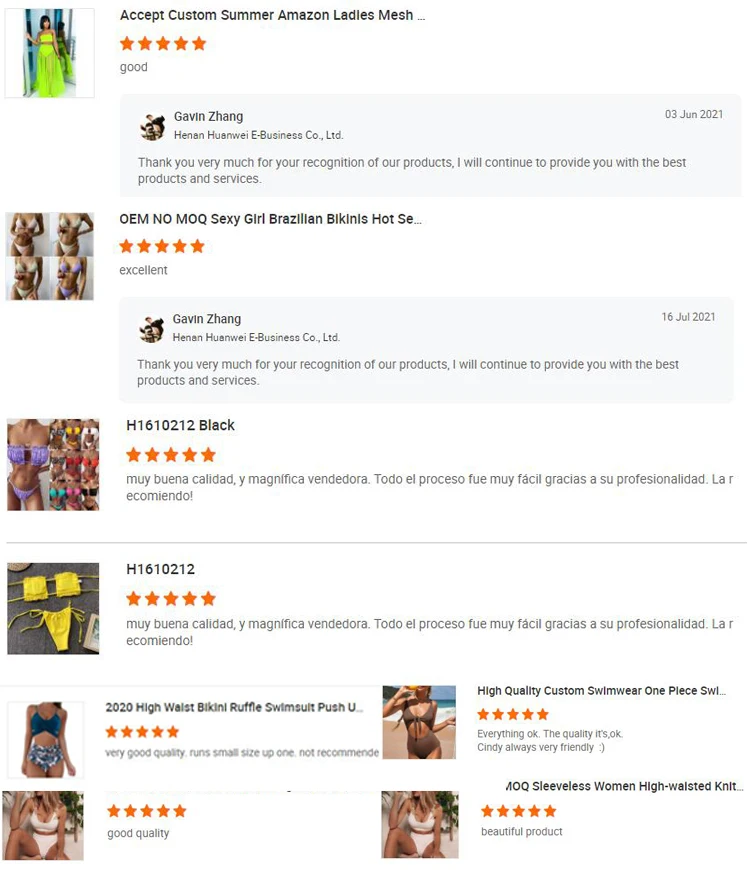Click the Brazilian bikinis four-photo thumbnail
750x870 pixels.
49,256
